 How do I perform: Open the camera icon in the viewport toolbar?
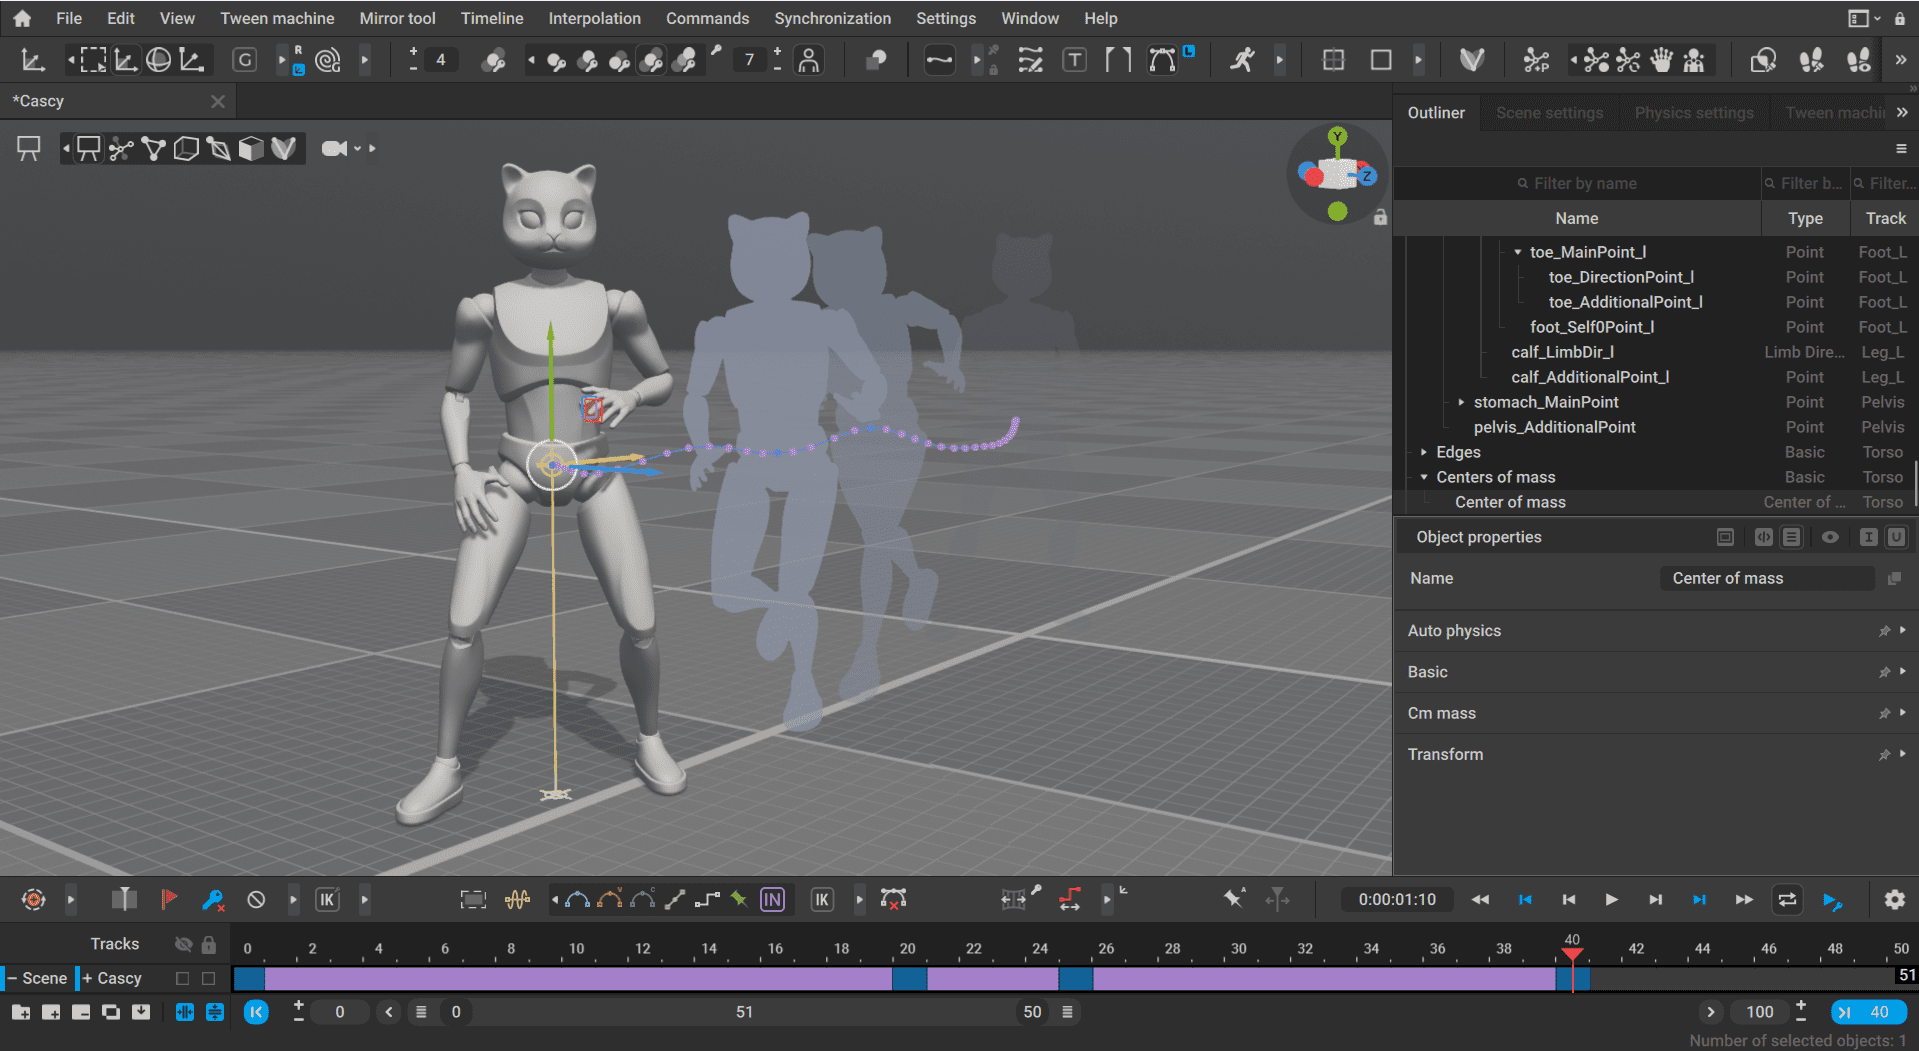335,148
